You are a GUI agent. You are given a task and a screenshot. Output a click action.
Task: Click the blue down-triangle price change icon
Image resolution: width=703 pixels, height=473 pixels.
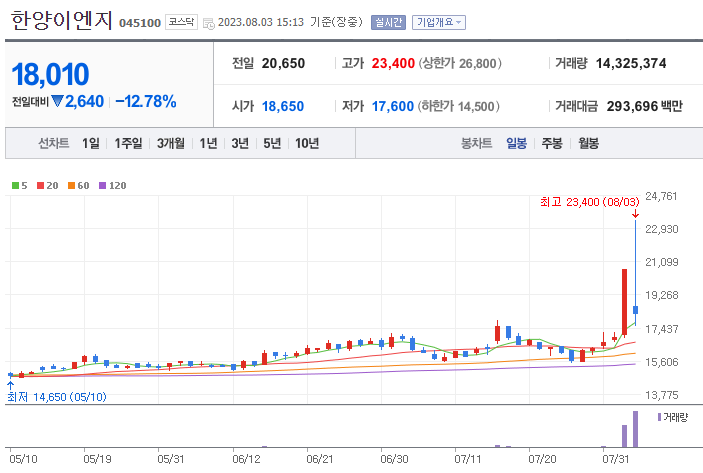[57, 101]
